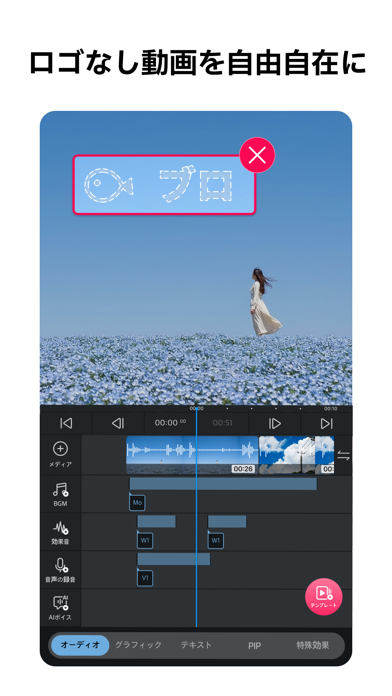This screenshot has width=392, height=696.
Task: Click the current time 00:00 display
Action: (170, 423)
